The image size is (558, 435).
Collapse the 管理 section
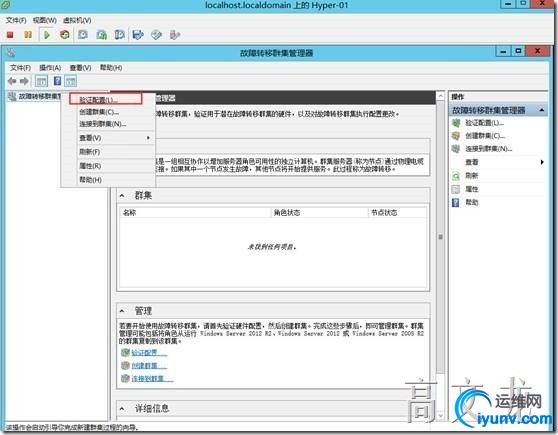tap(122, 311)
